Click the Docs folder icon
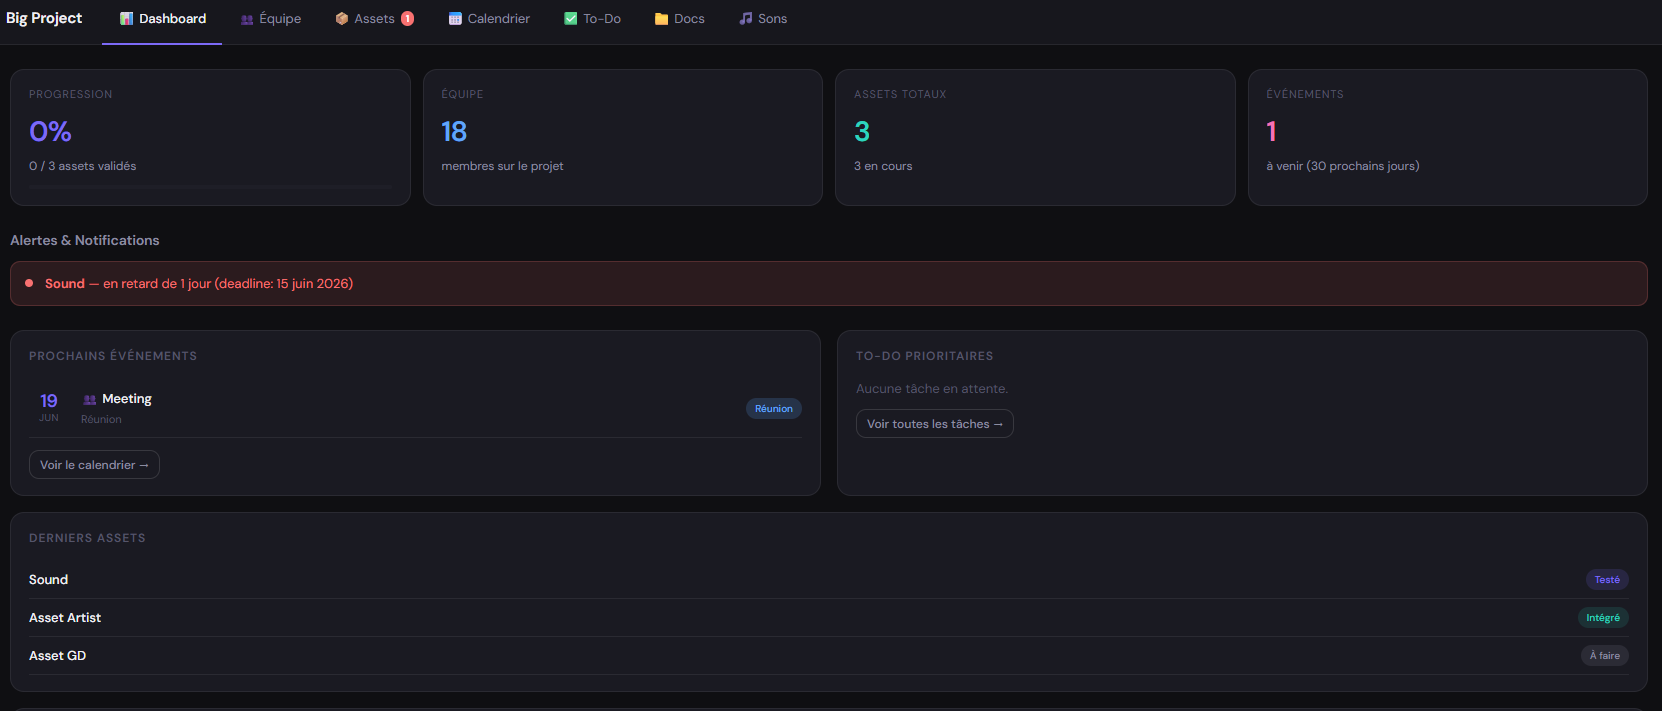This screenshot has width=1662, height=711. (x=661, y=19)
